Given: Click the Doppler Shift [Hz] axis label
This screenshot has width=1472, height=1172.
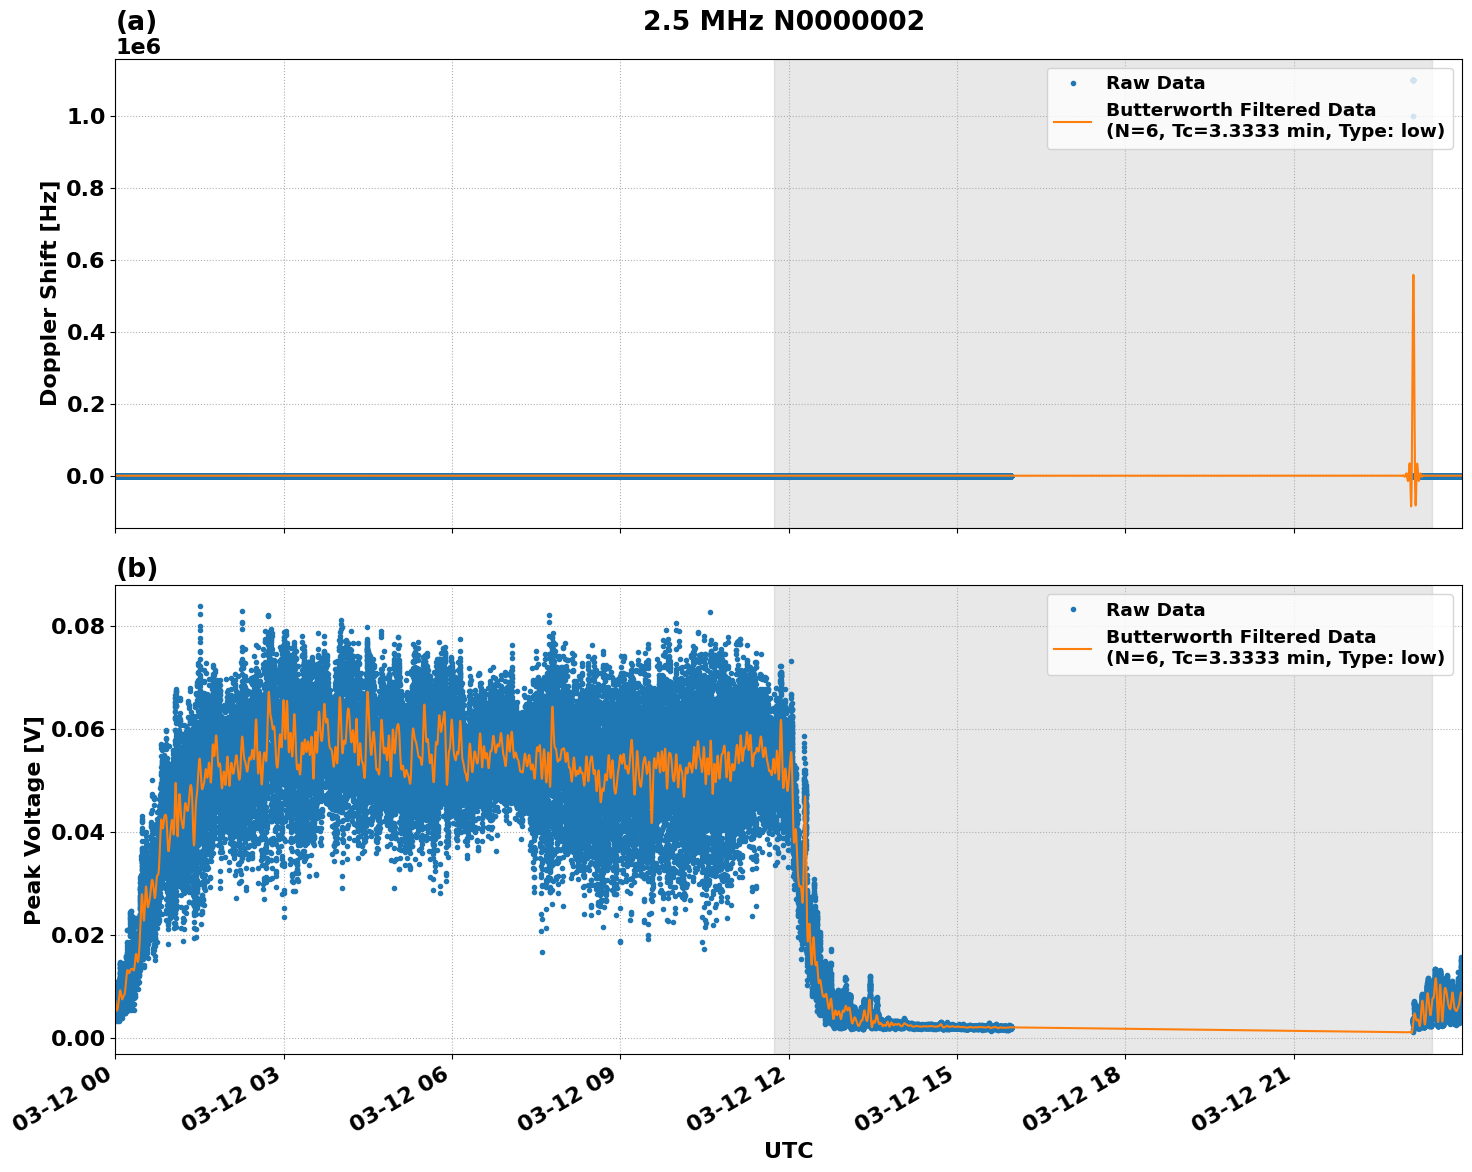Looking at the screenshot, I should [48, 294].
